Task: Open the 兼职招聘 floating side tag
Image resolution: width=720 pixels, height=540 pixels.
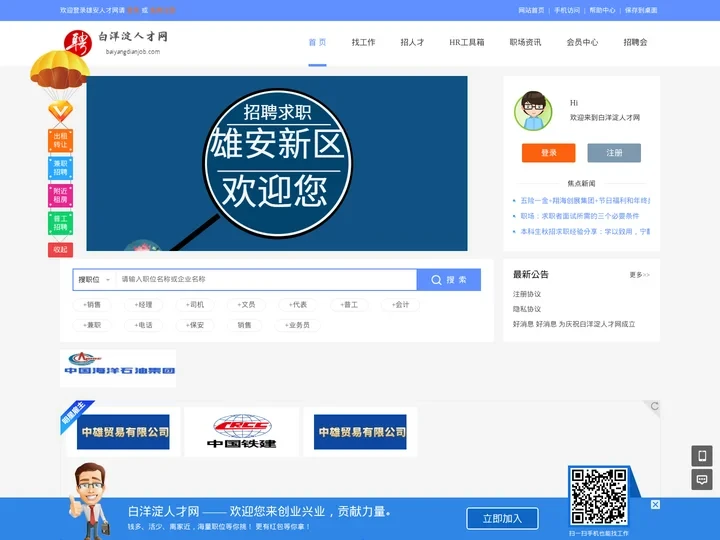Action: pos(60,168)
